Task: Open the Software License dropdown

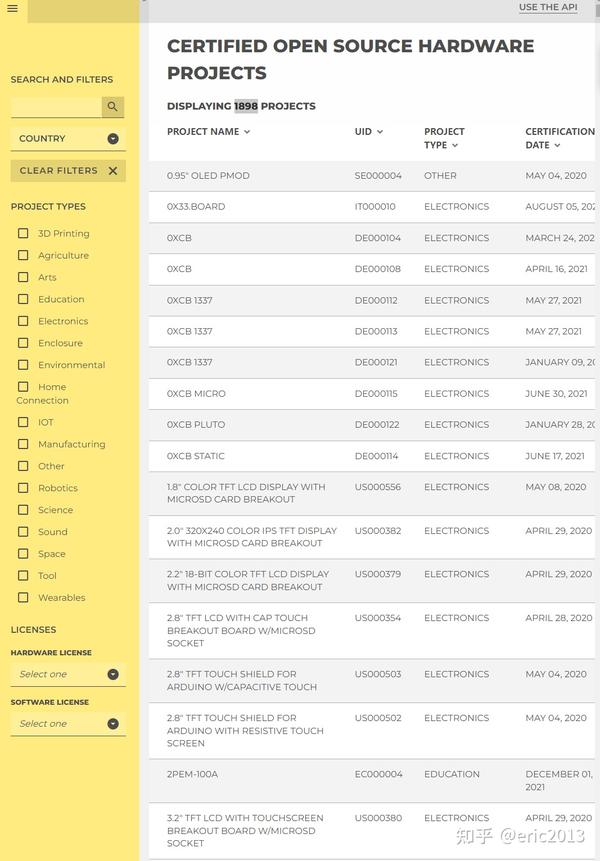Action: [68, 724]
